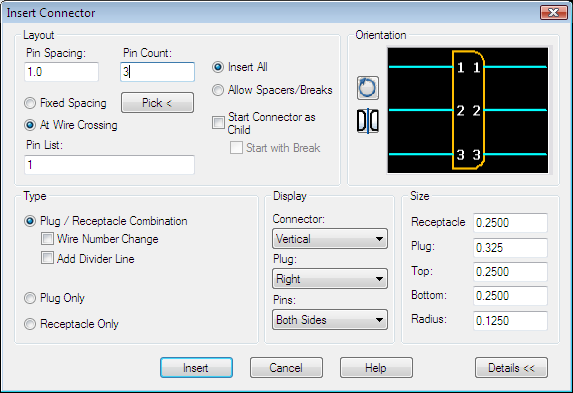Click the Top size field
Screen dimensions: 573x393
click(510, 272)
